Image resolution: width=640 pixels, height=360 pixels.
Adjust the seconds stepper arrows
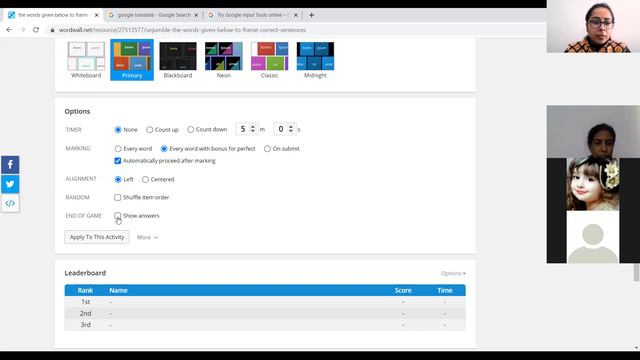(291, 129)
